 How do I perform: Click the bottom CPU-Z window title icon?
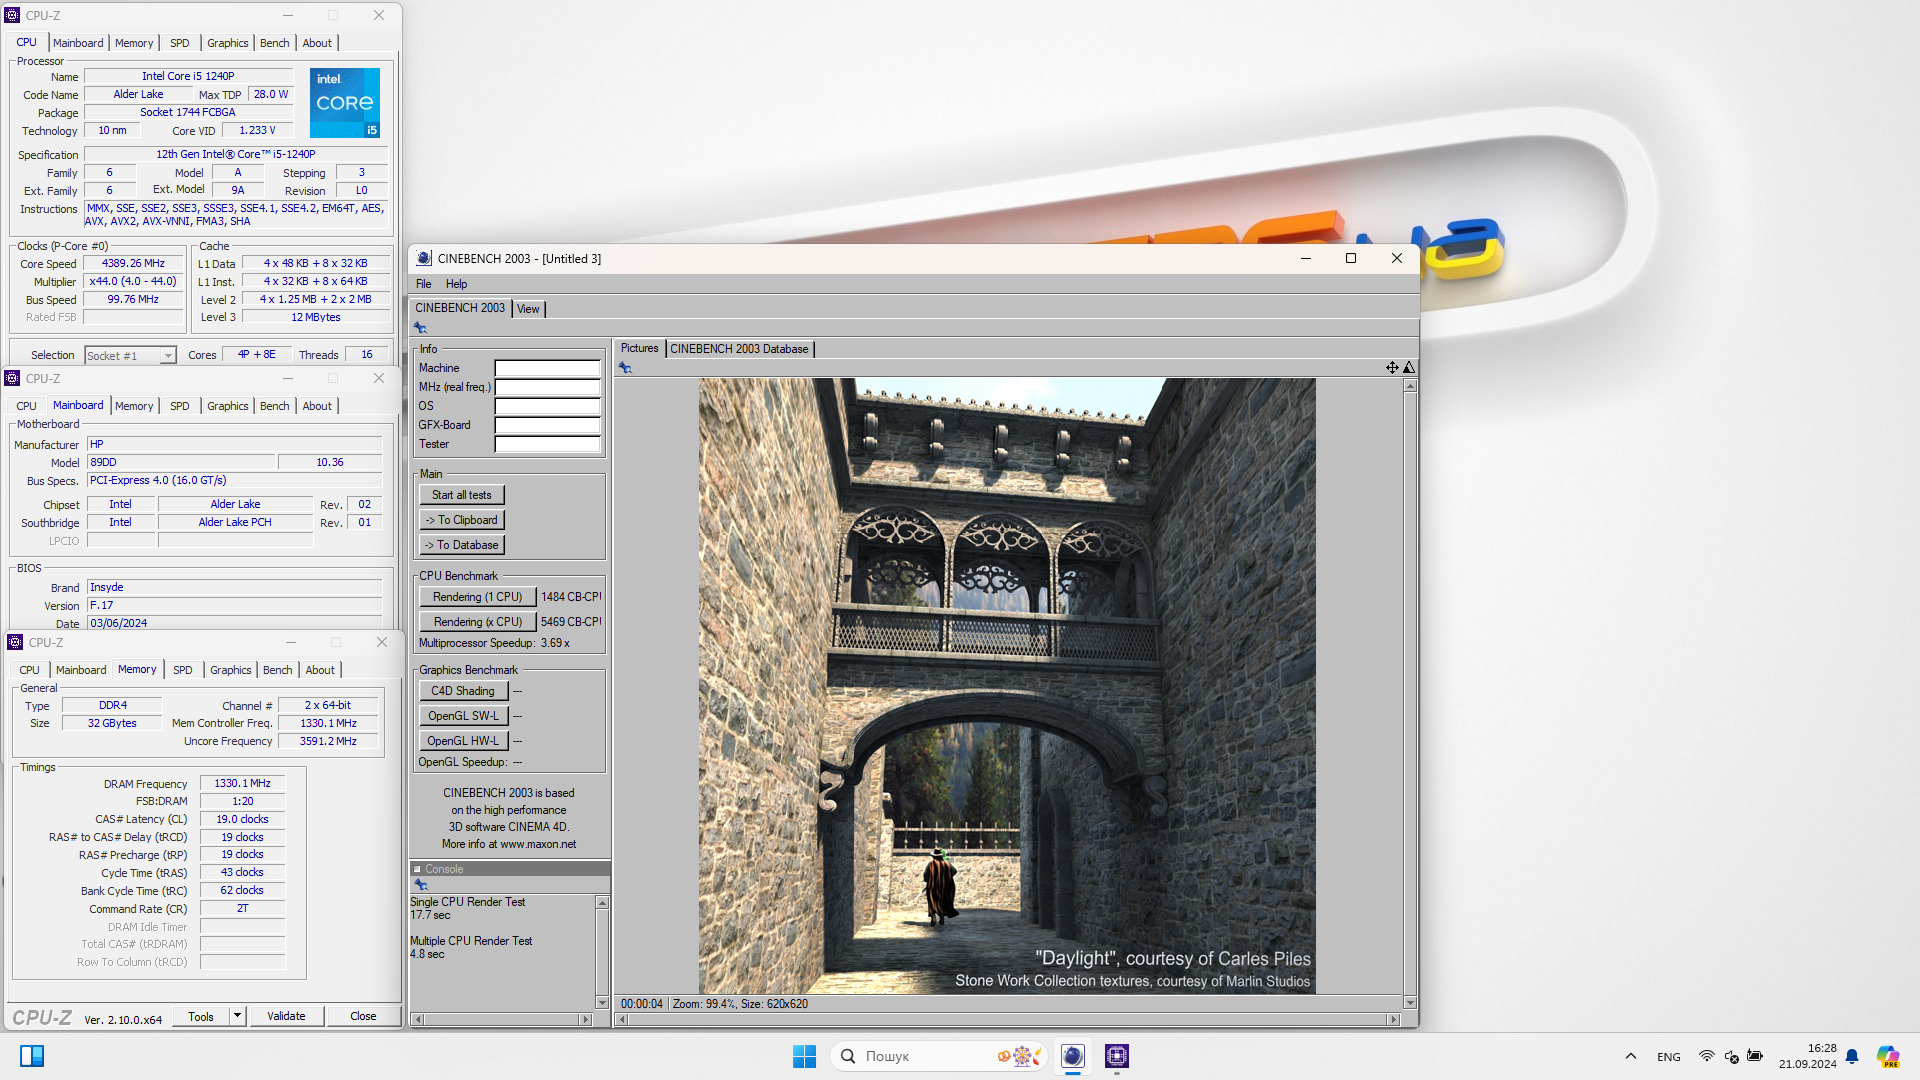tap(15, 642)
